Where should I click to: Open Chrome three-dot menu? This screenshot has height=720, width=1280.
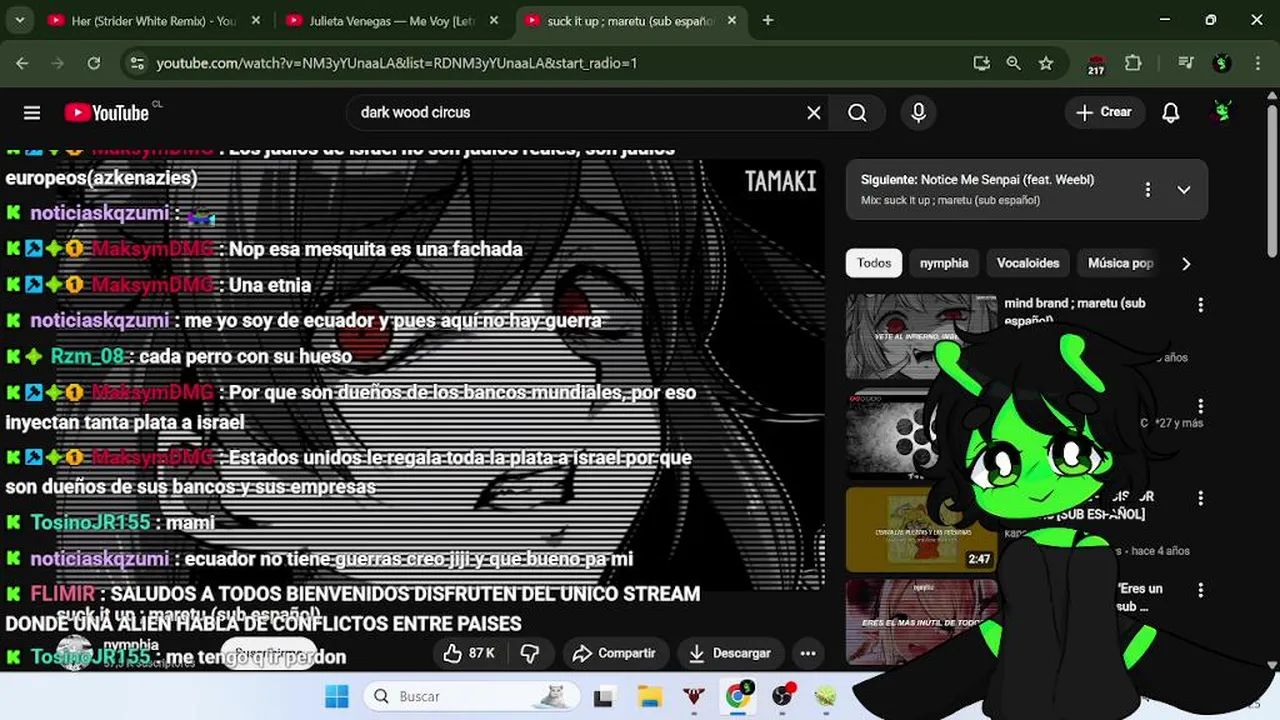click(x=1257, y=63)
